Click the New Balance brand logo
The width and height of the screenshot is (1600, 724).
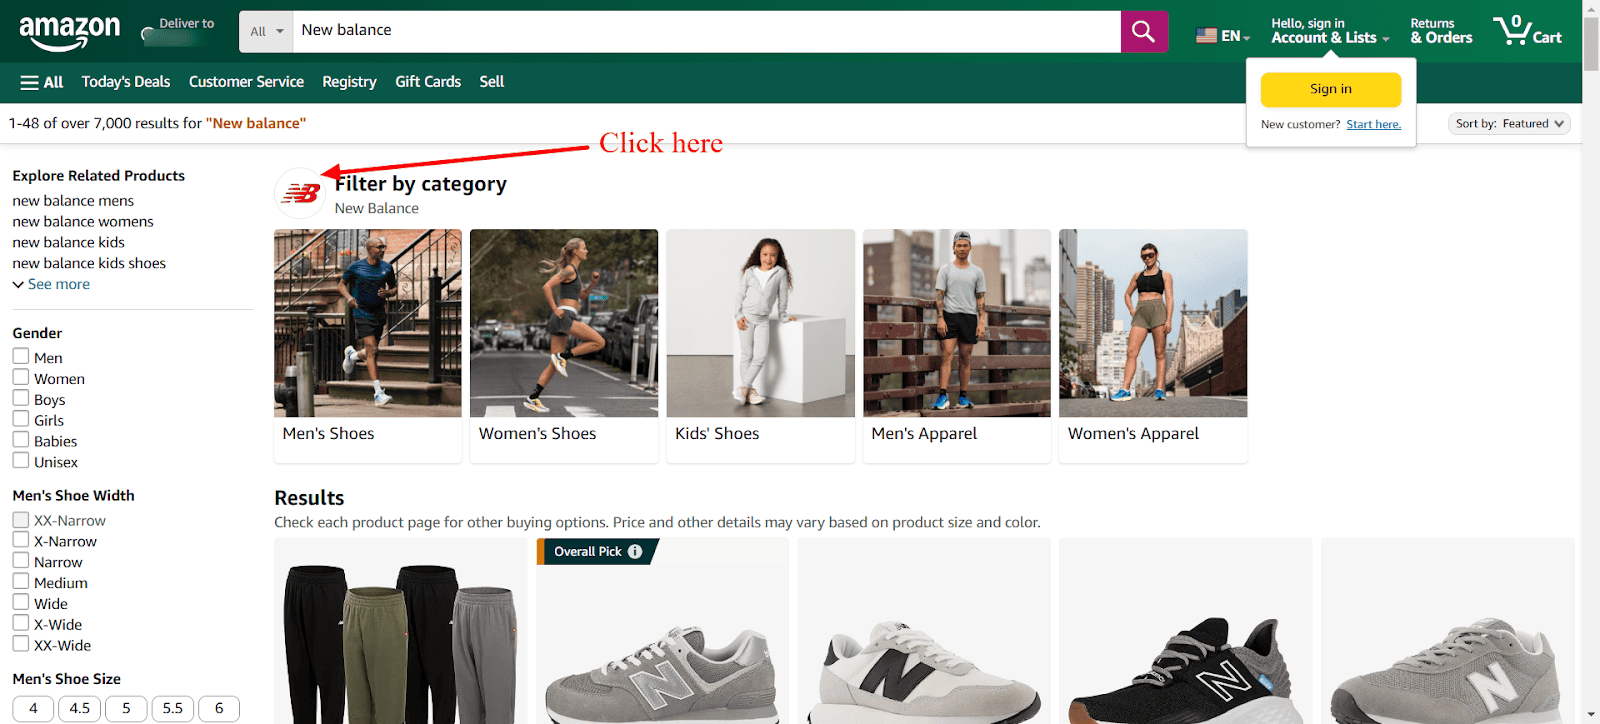tap(300, 193)
